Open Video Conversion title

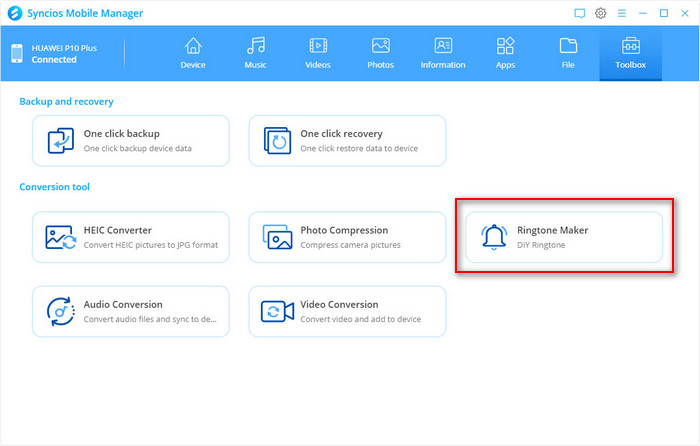pyautogui.click(x=339, y=304)
